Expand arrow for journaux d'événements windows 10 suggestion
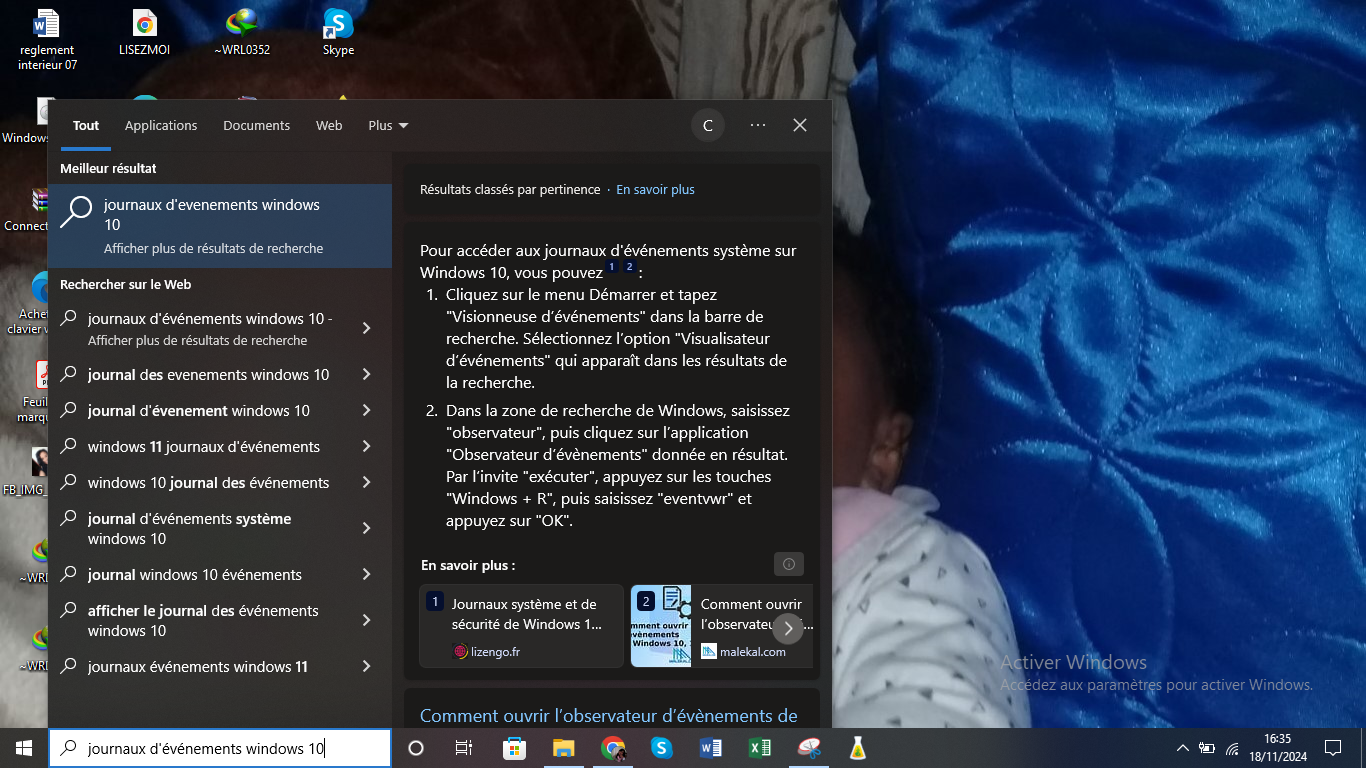 click(x=367, y=328)
